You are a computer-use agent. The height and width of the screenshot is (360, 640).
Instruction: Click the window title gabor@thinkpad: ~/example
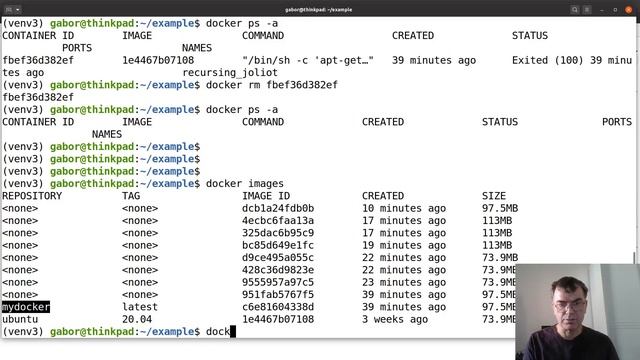318,9
